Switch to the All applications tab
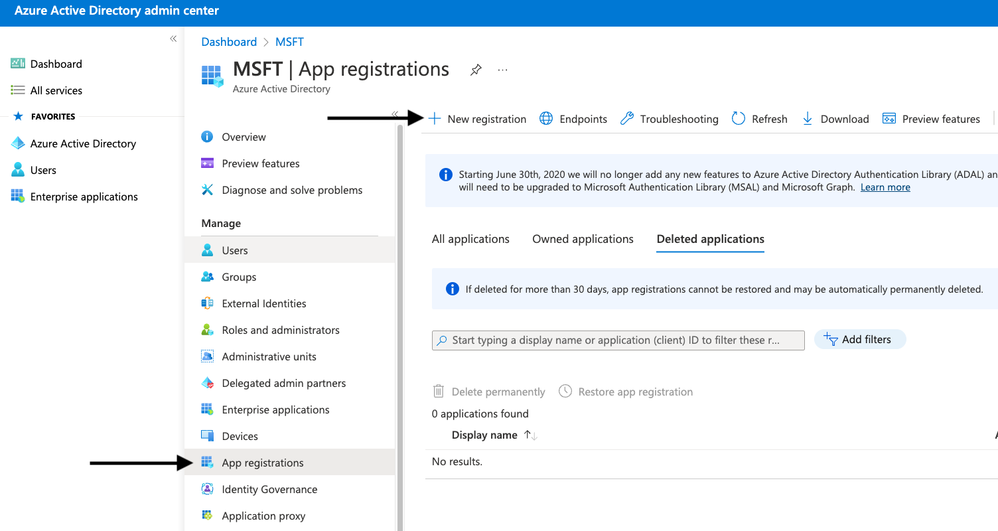The image size is (998, 531). pos(470,239)
